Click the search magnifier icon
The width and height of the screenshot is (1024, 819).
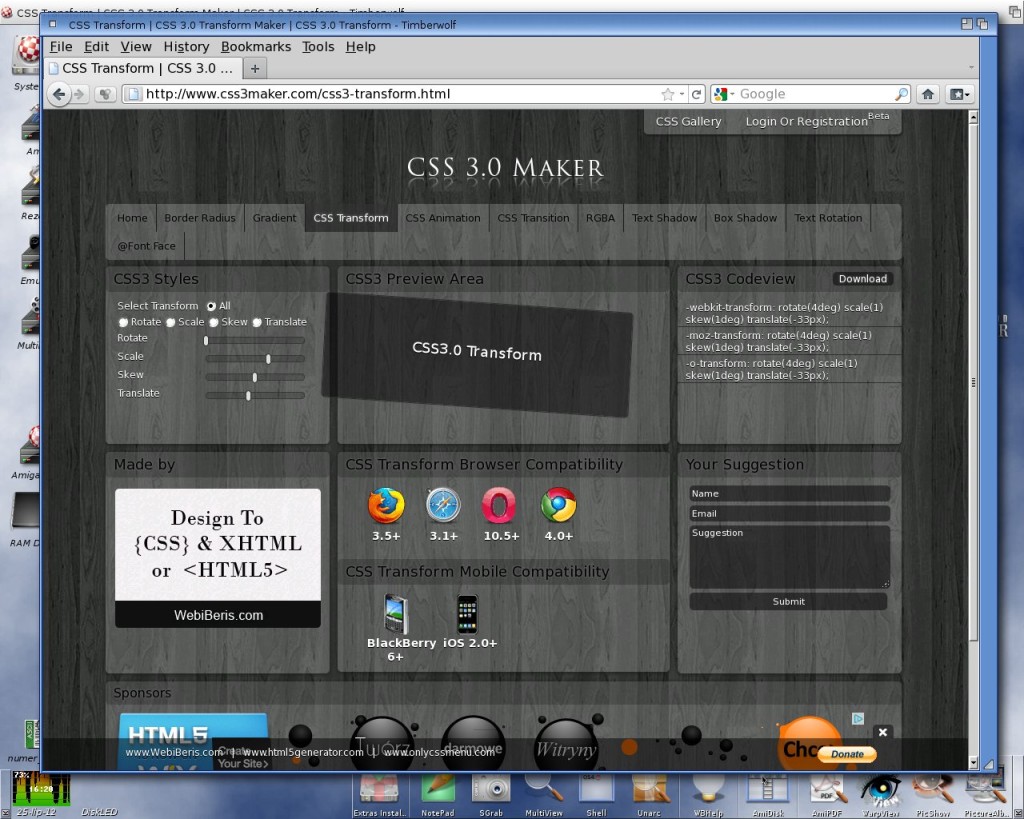[901, 94]
